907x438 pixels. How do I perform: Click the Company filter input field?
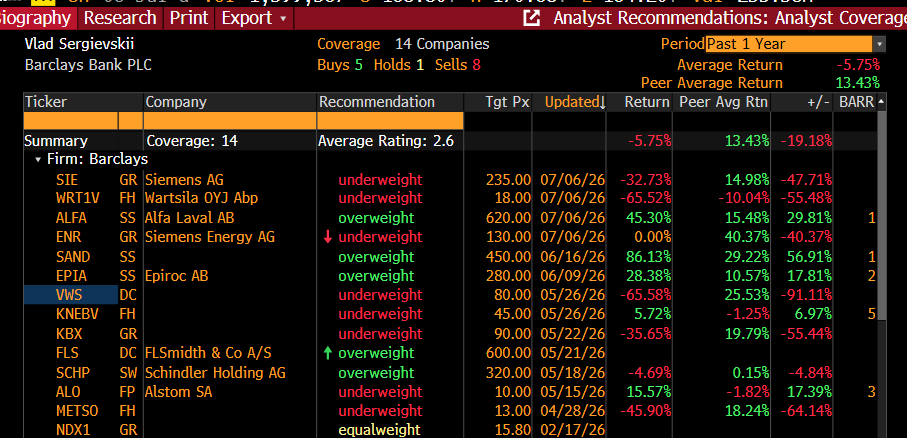[x=230, y=121]
